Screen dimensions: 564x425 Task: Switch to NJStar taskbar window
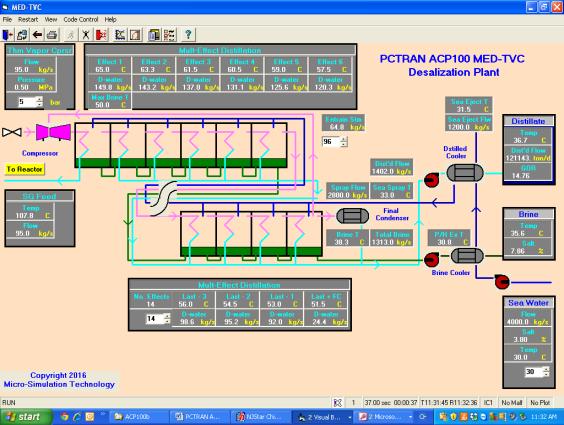[260, 417]
